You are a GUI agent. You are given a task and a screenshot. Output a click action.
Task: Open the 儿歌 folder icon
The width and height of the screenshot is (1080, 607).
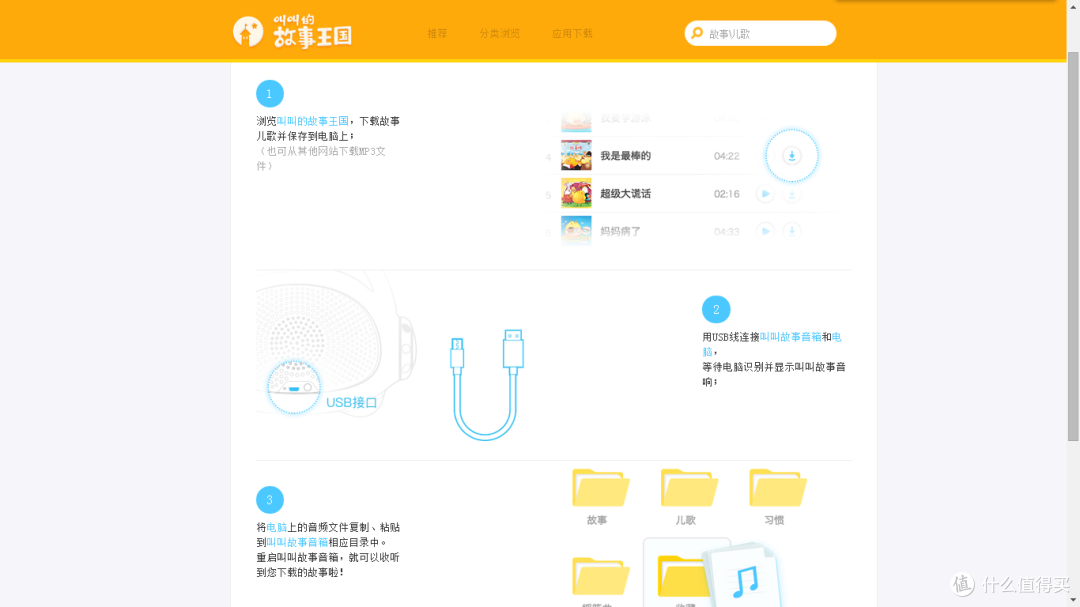point(689,488)
